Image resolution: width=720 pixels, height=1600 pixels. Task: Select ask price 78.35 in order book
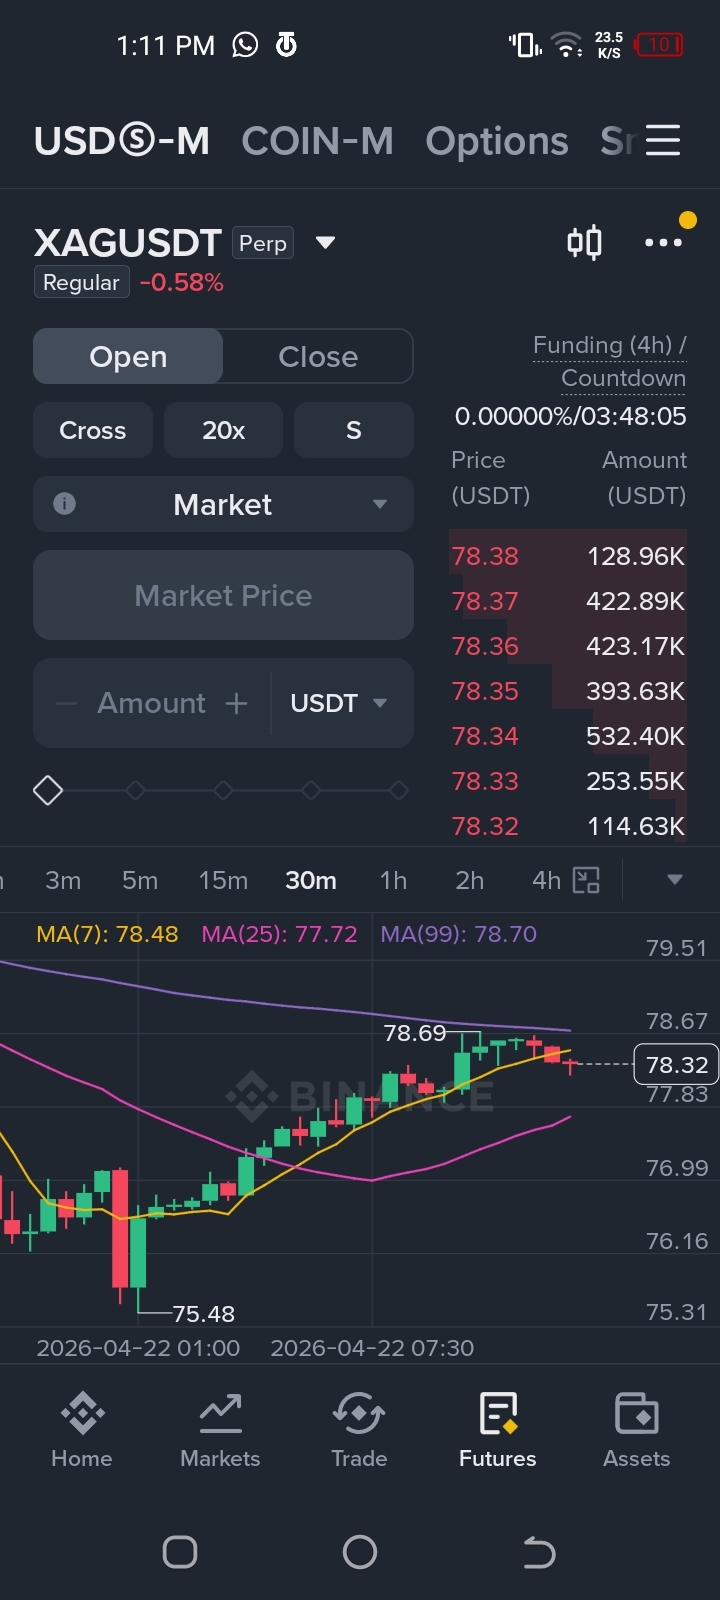[485, 691]
